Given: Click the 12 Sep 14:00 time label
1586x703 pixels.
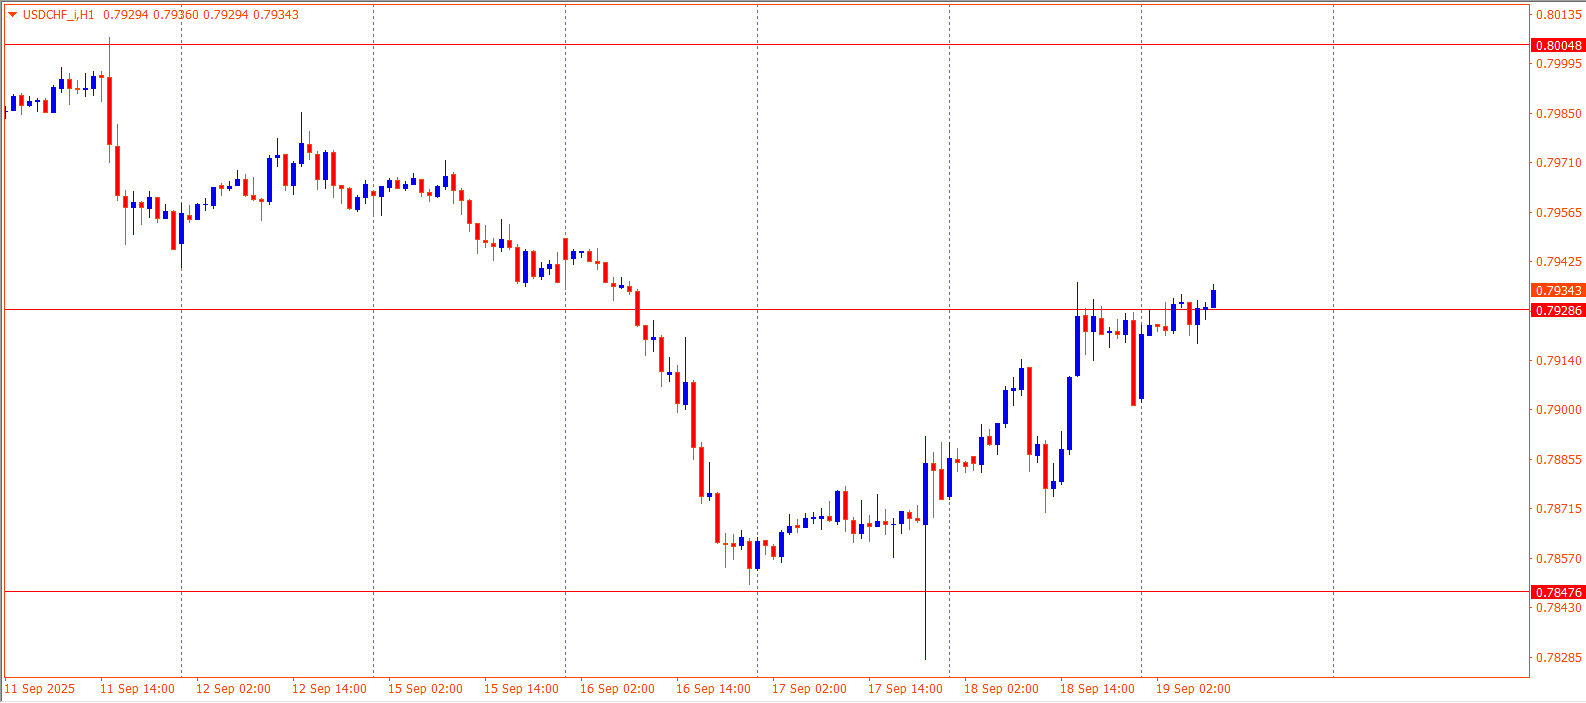Looking at the screenshot, I should 329,689.
